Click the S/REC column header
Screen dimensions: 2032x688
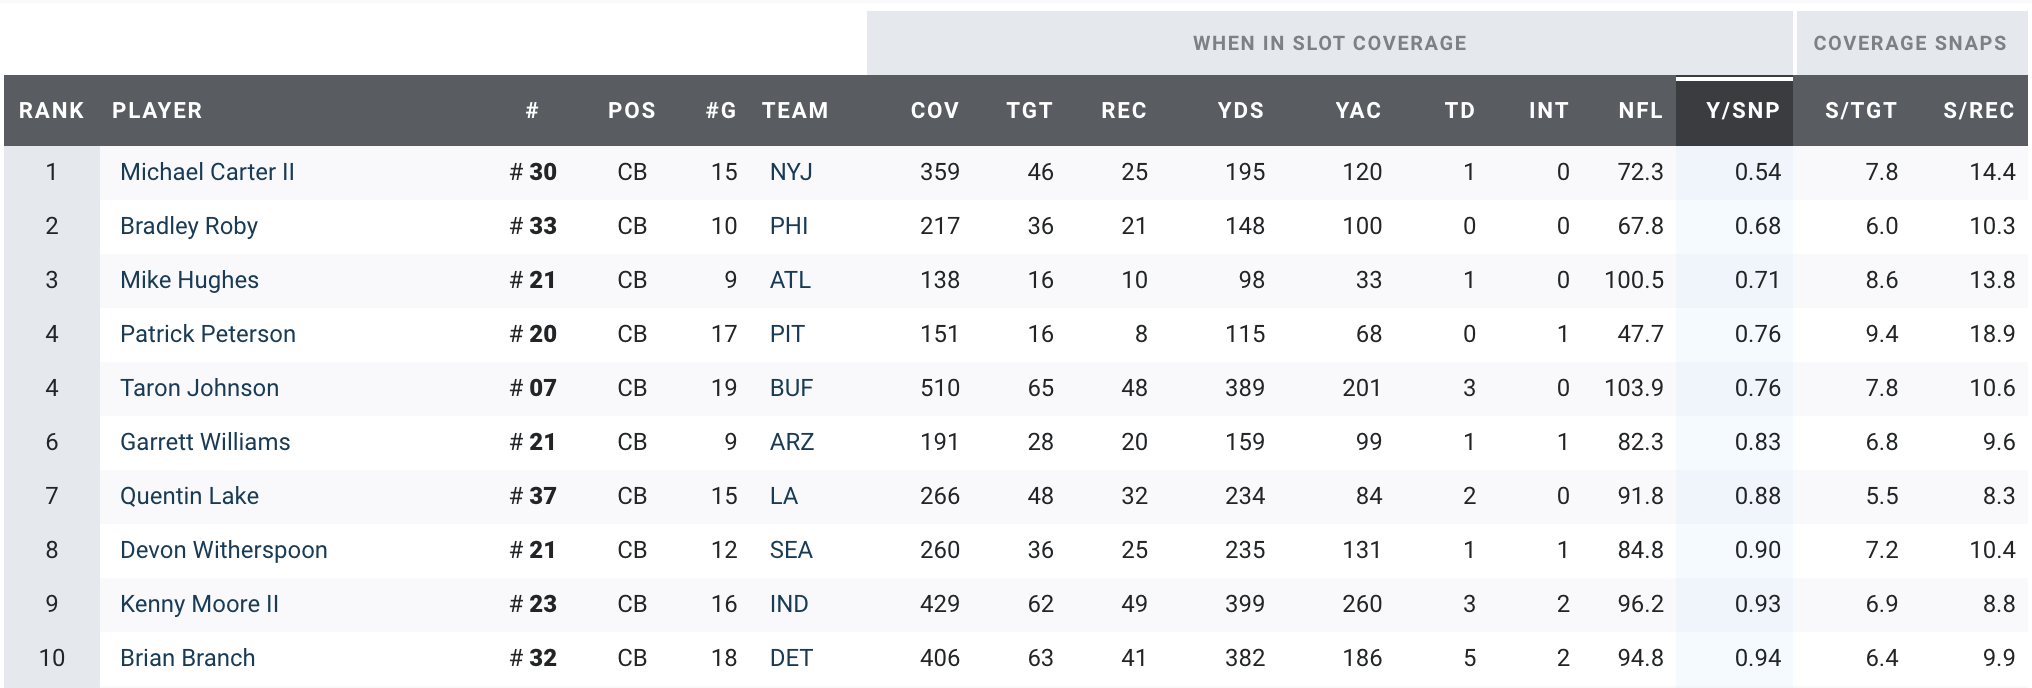[1978, 110]
